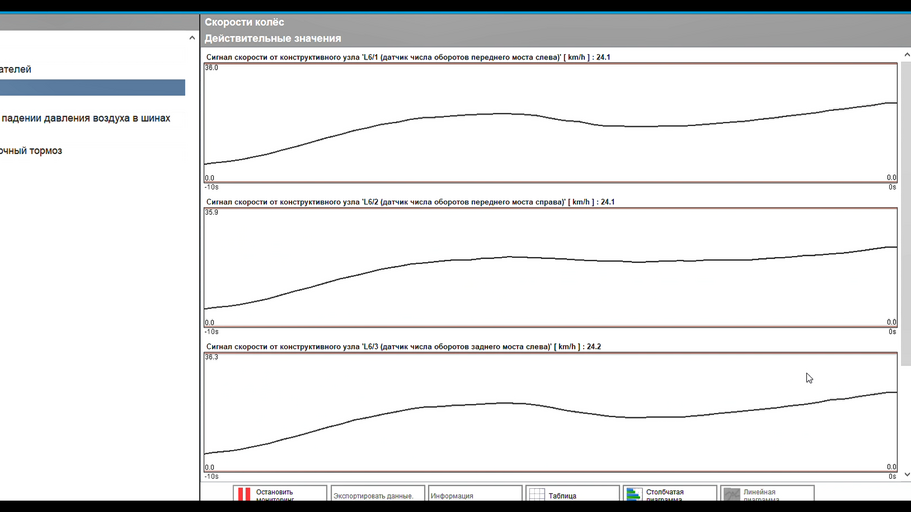Select the 'падении давления воздуха в шинах' entry
This screenshot has width=911, height=512.
click(86, 118)
